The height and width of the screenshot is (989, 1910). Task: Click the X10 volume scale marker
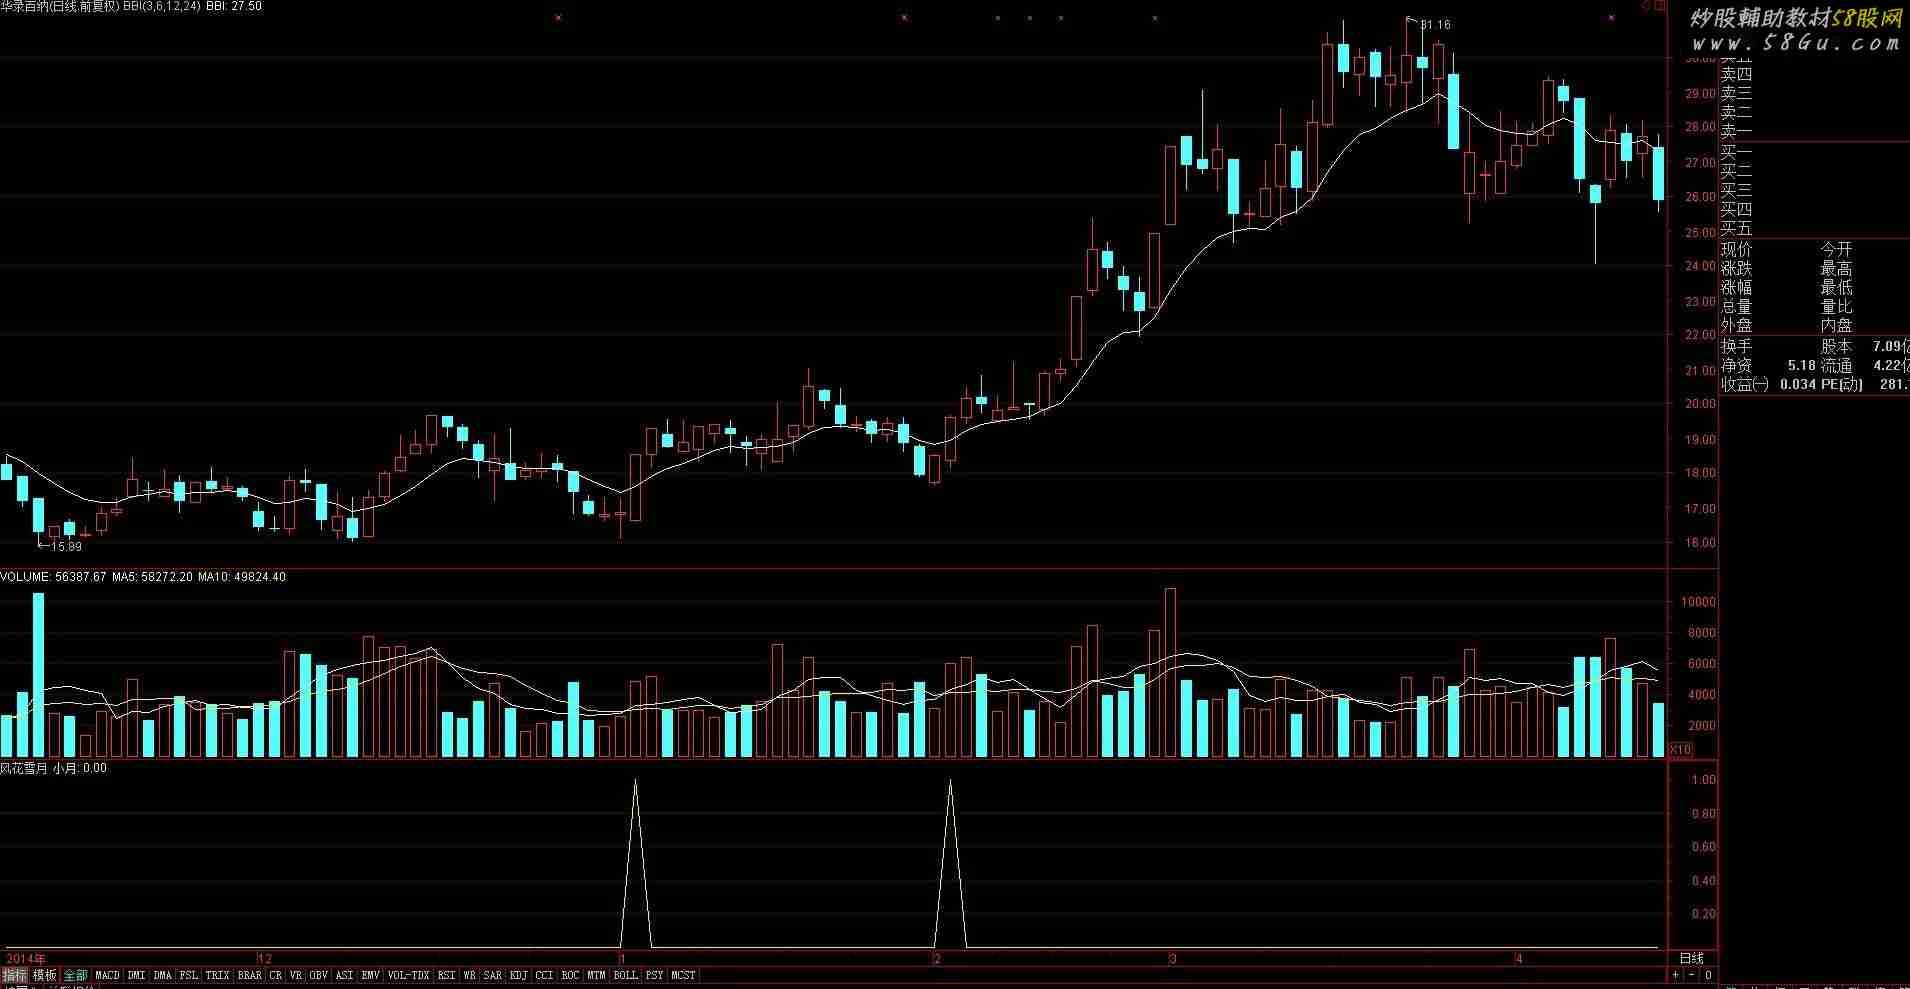pyautogui.click(x=1680, y=749)
